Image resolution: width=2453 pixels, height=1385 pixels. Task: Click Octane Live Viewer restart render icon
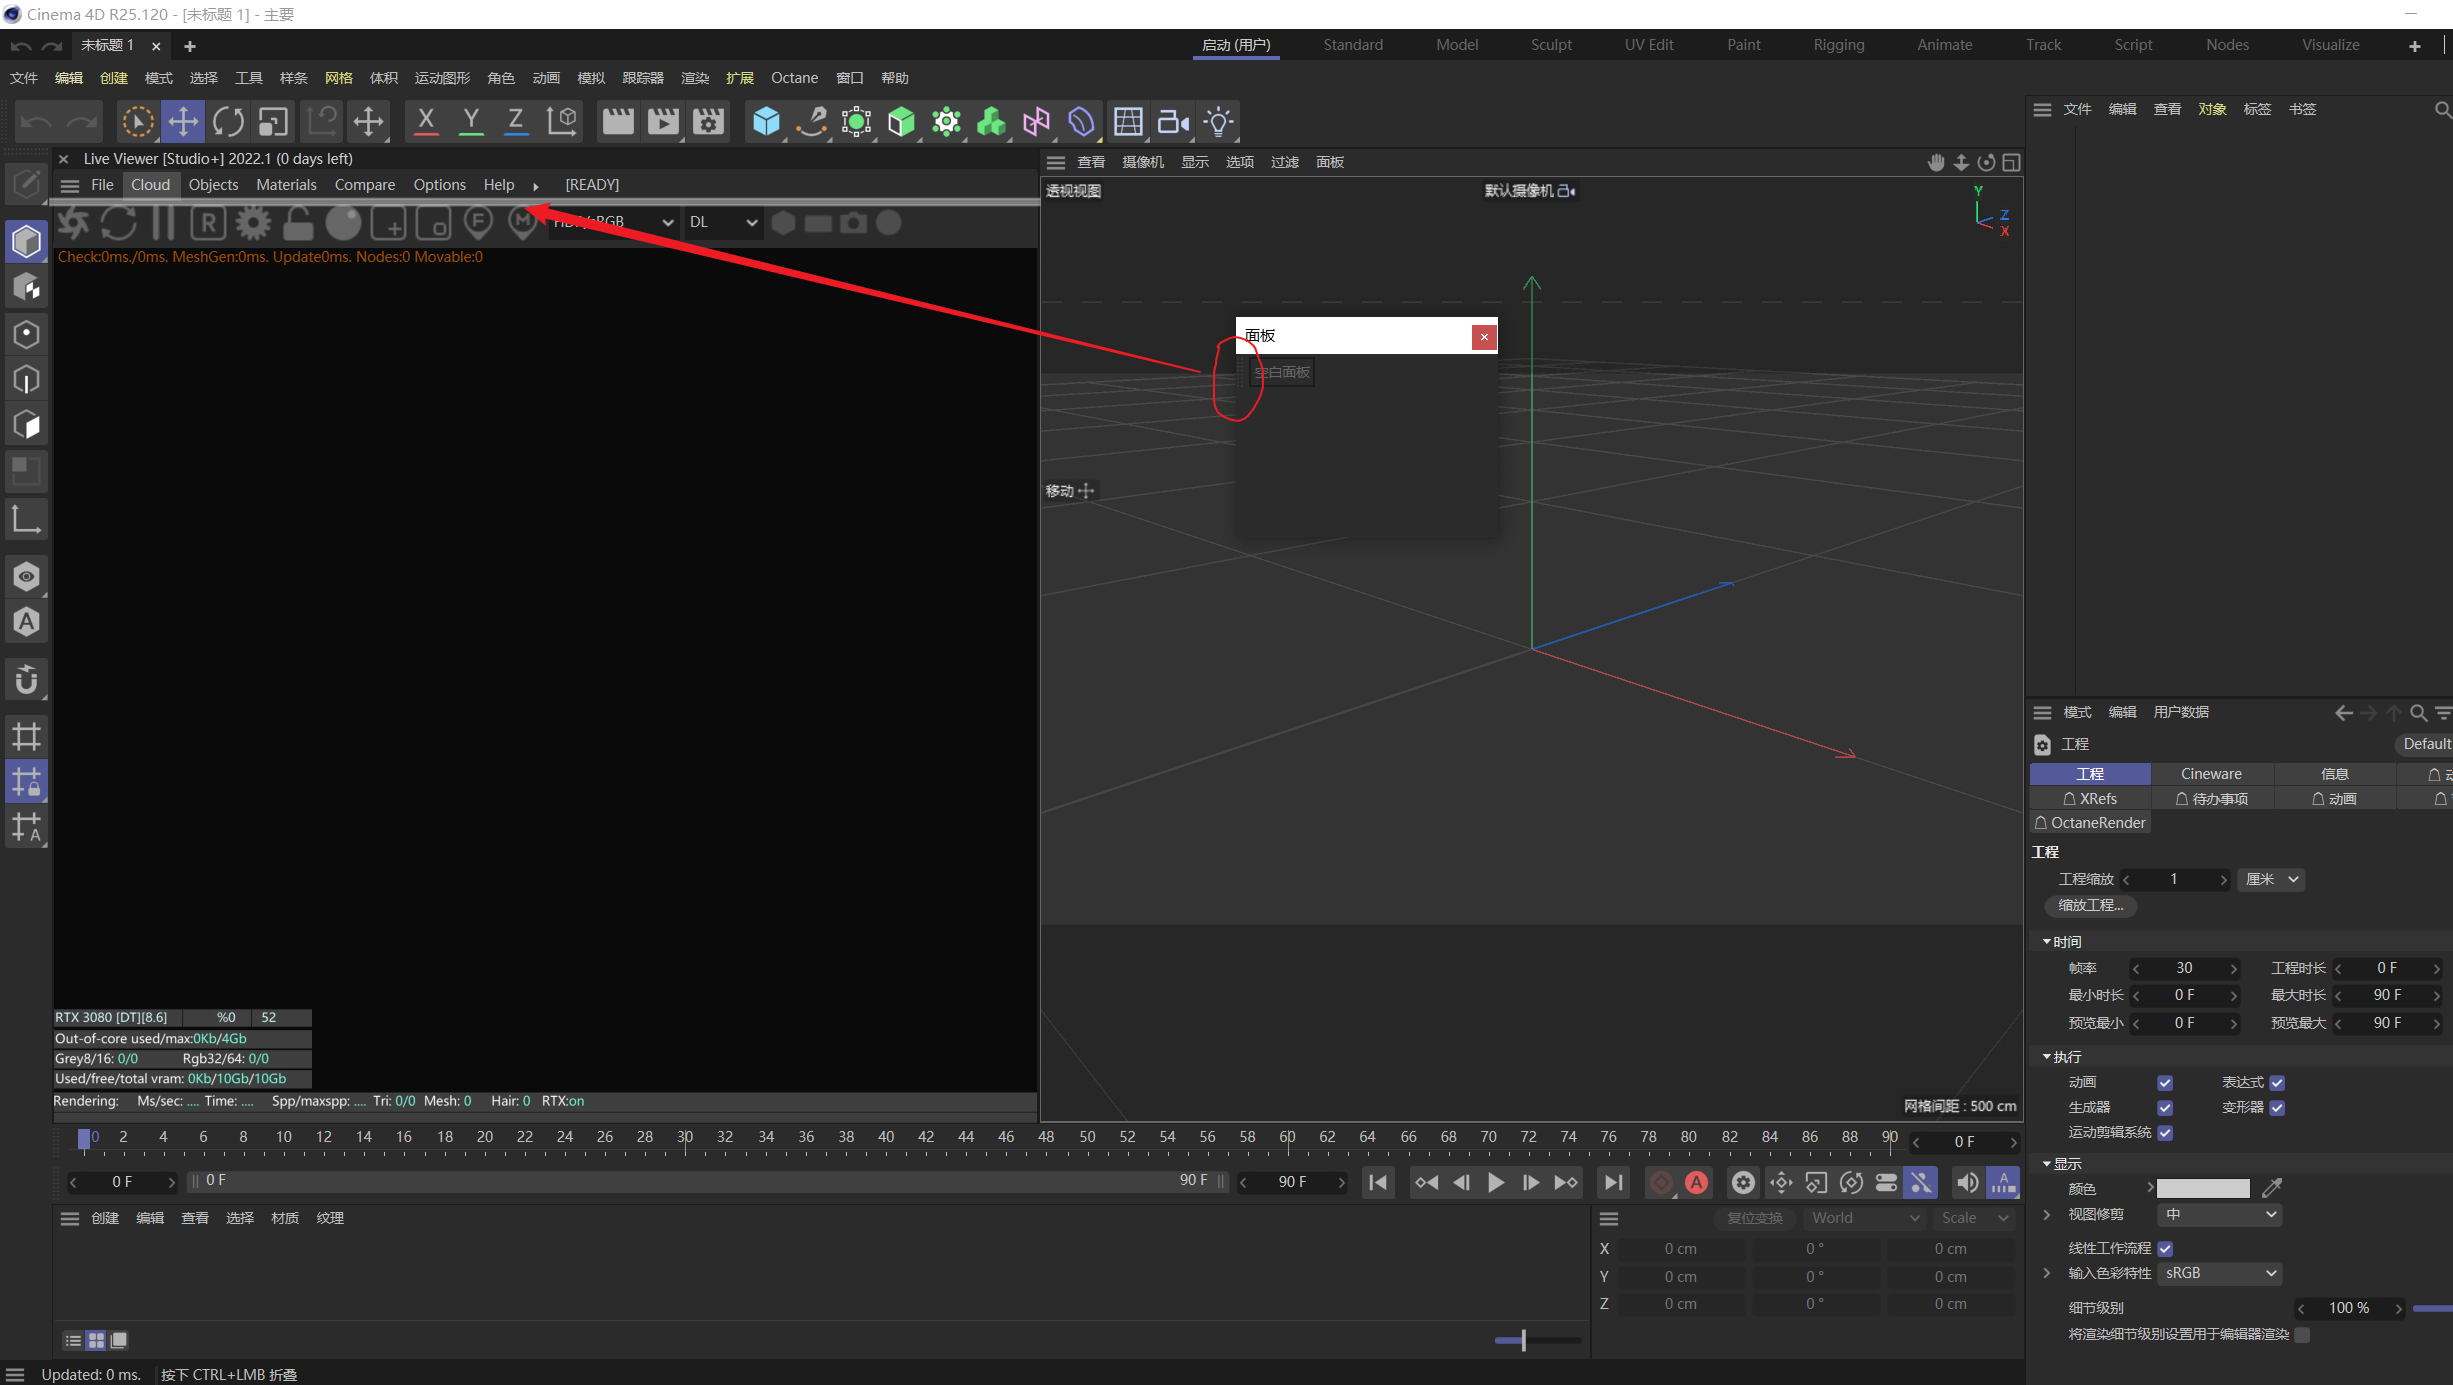(x=118, y=223)
